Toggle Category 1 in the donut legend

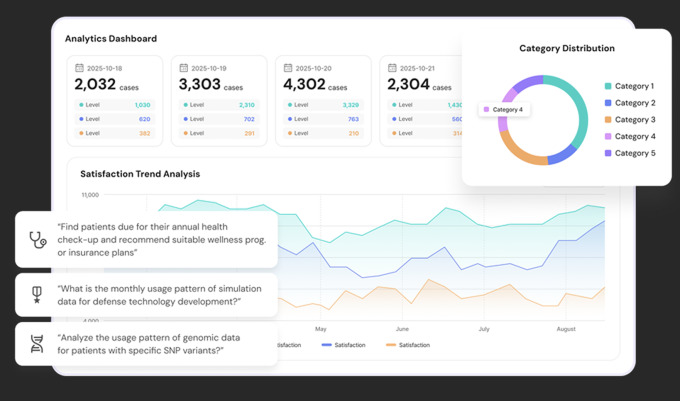629,86
